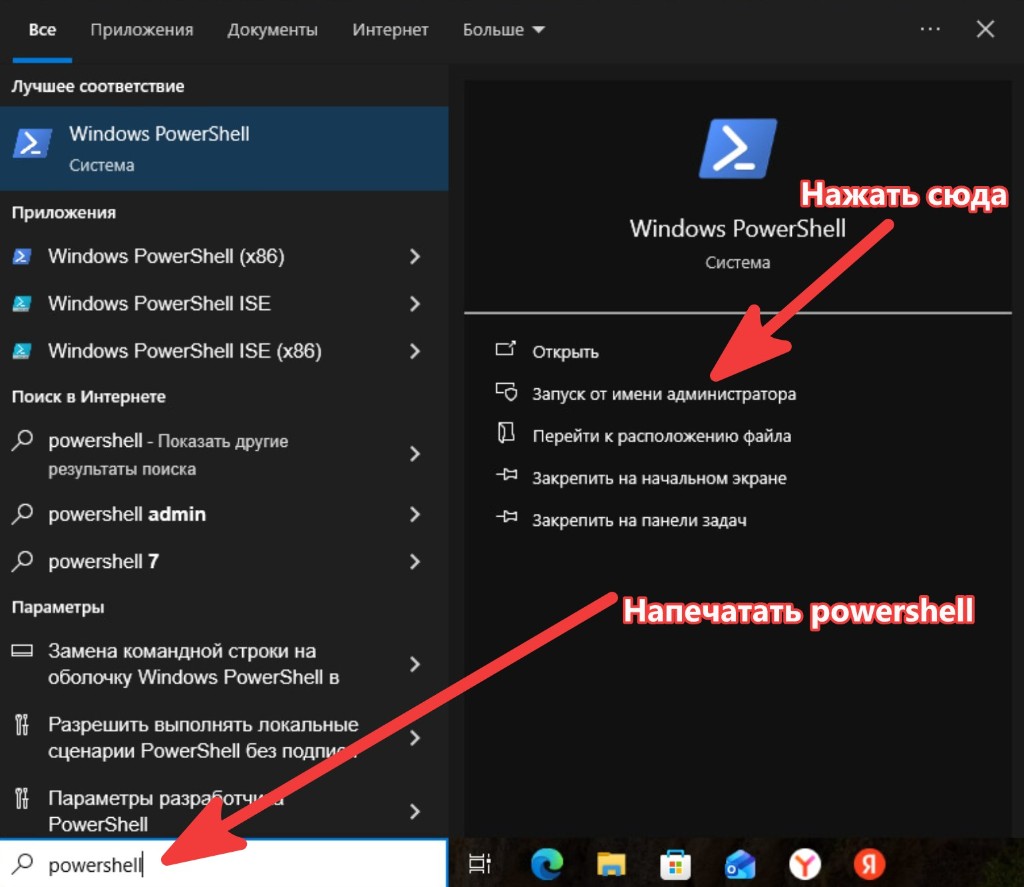
Task: Click the large PowerShell icon in preview pane
Action: point(738,148)
